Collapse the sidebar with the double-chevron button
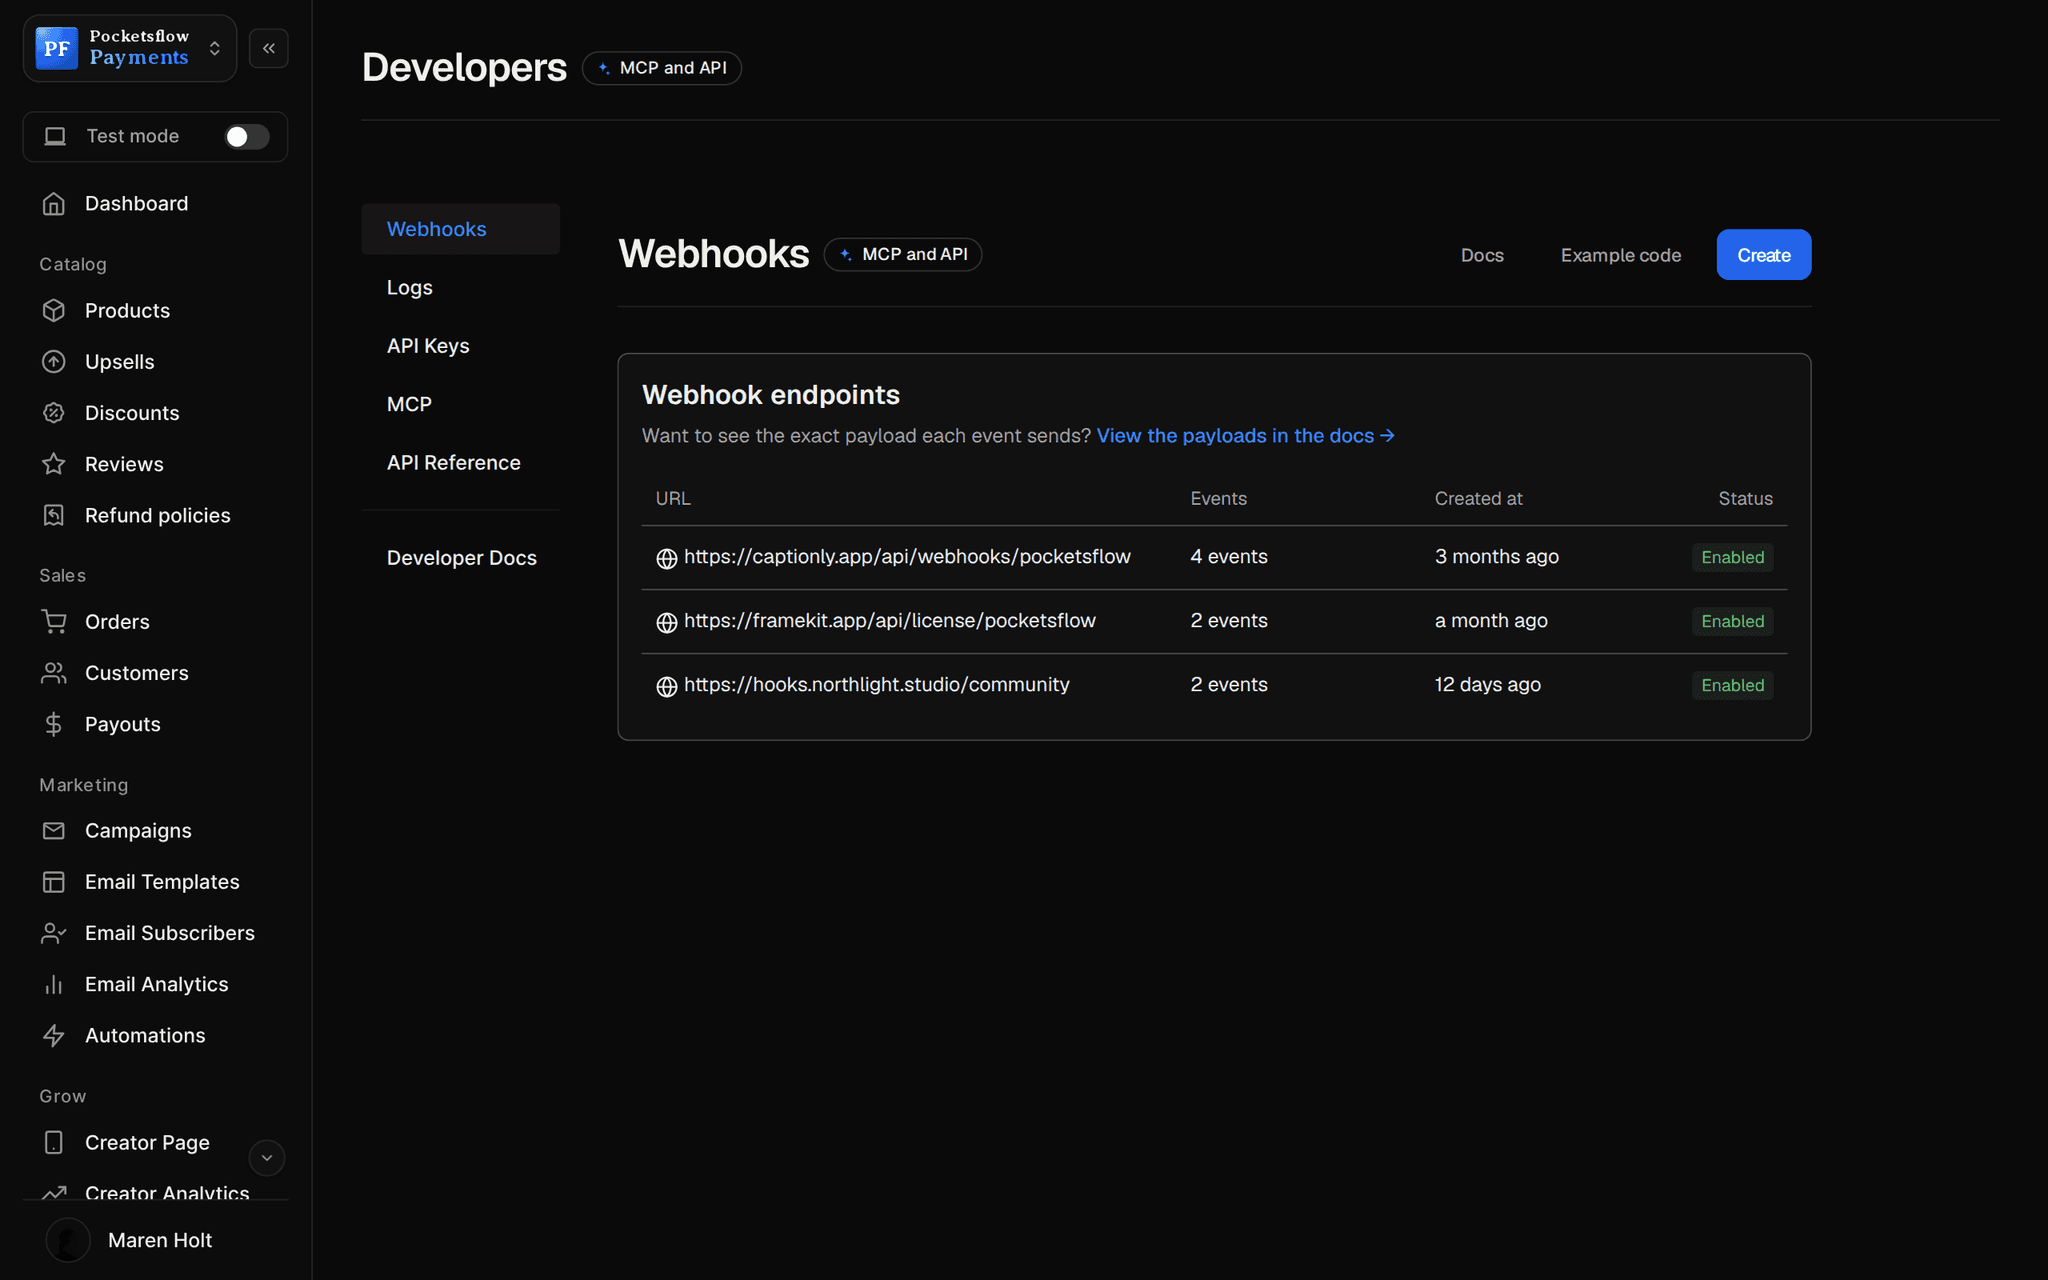The image size is (2048, 1280). pyautogui.click(x=269, y=48)
